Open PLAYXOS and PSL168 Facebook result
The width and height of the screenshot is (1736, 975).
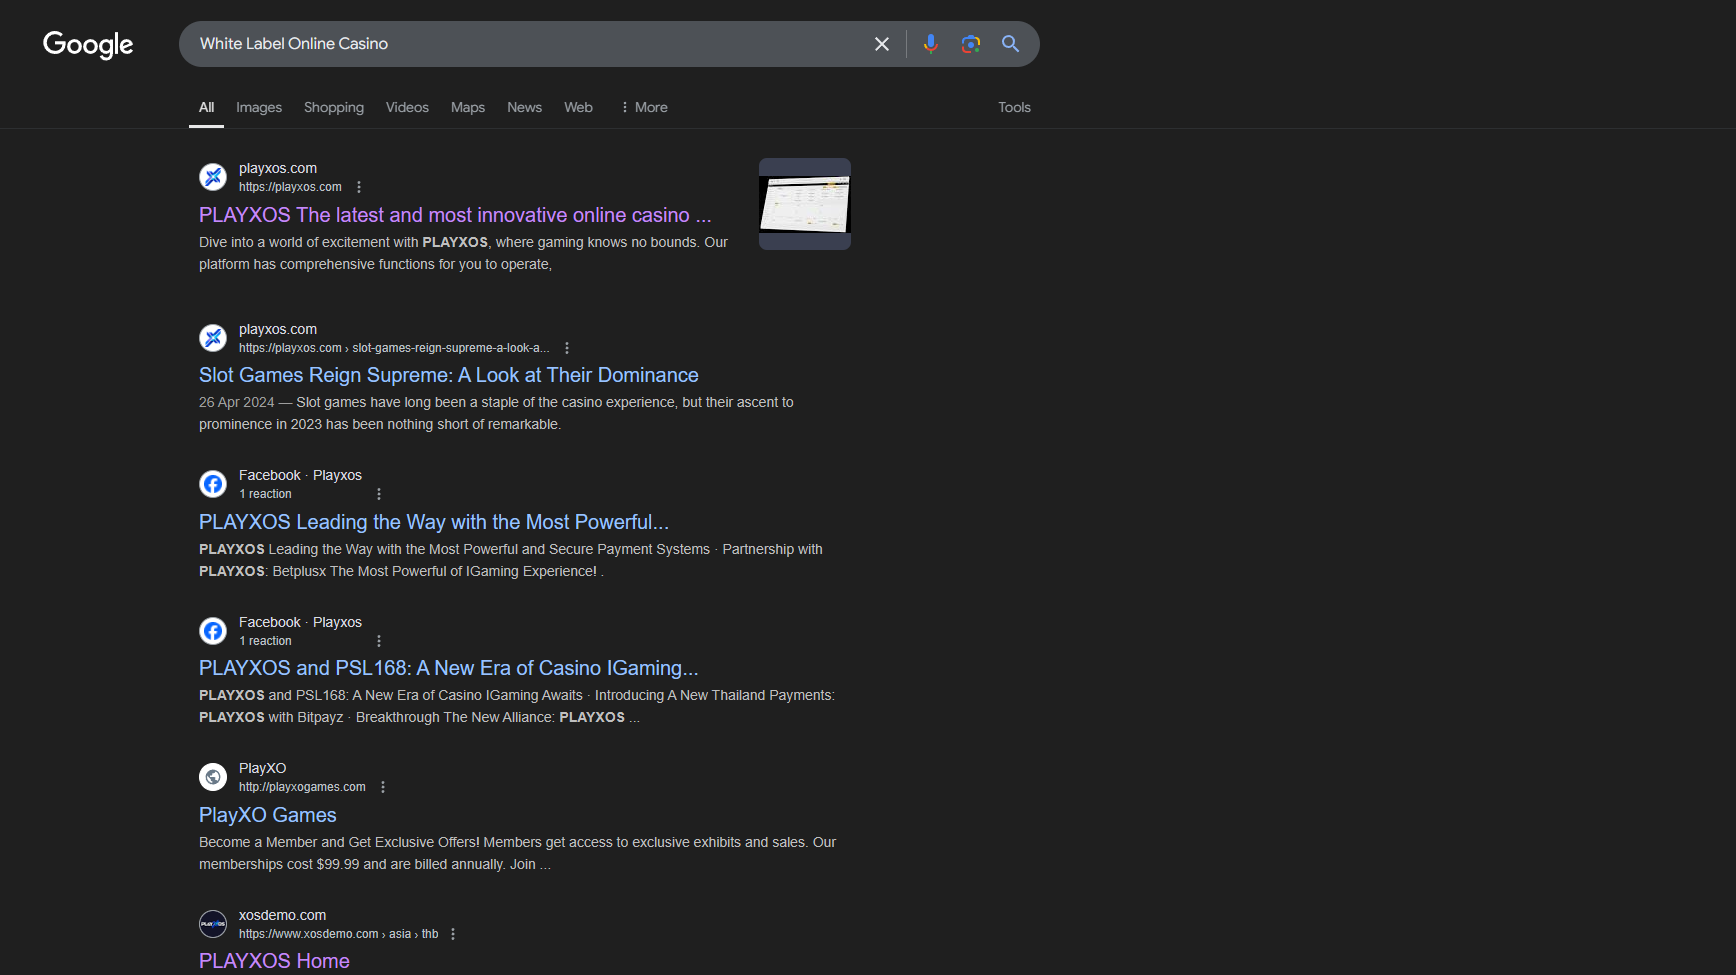(448, 668)
